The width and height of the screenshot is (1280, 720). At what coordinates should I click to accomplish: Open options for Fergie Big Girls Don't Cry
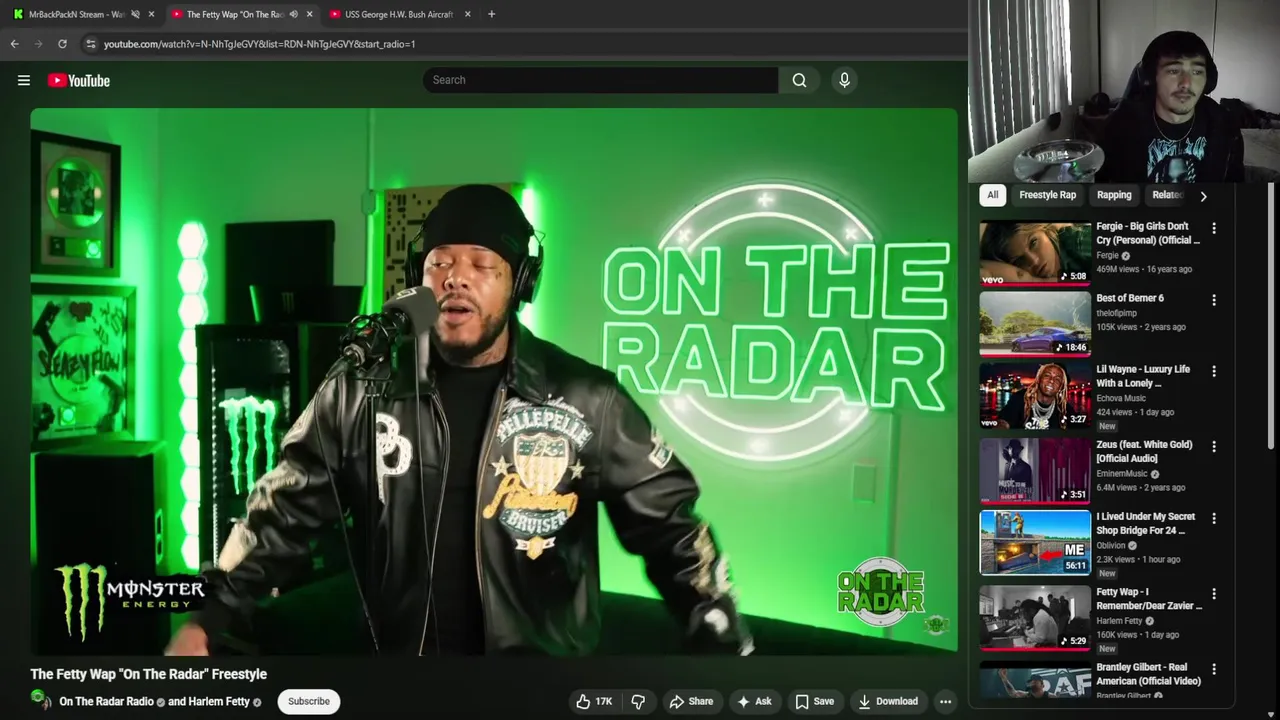[x=1214, y=228]
